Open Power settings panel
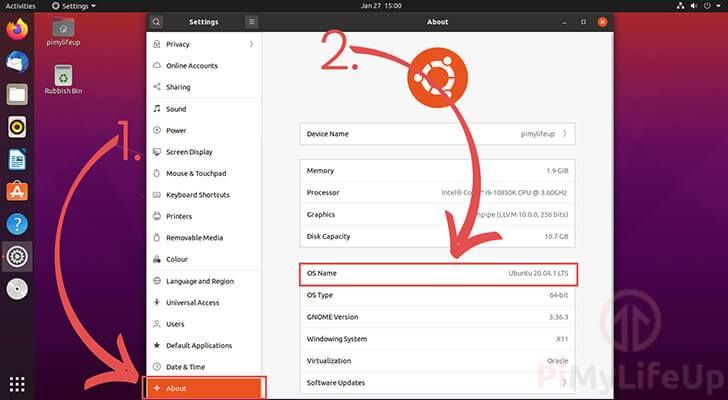Image resolution: width=728 pixels, height=400 pixels. tap(204, 130)
